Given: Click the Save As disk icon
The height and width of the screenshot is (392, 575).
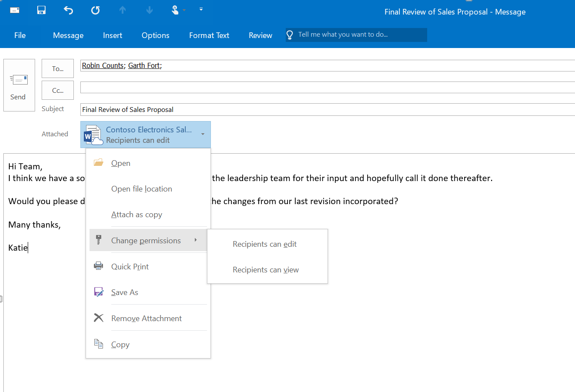Looking at the screenshot, I should (x=98, y=292).
